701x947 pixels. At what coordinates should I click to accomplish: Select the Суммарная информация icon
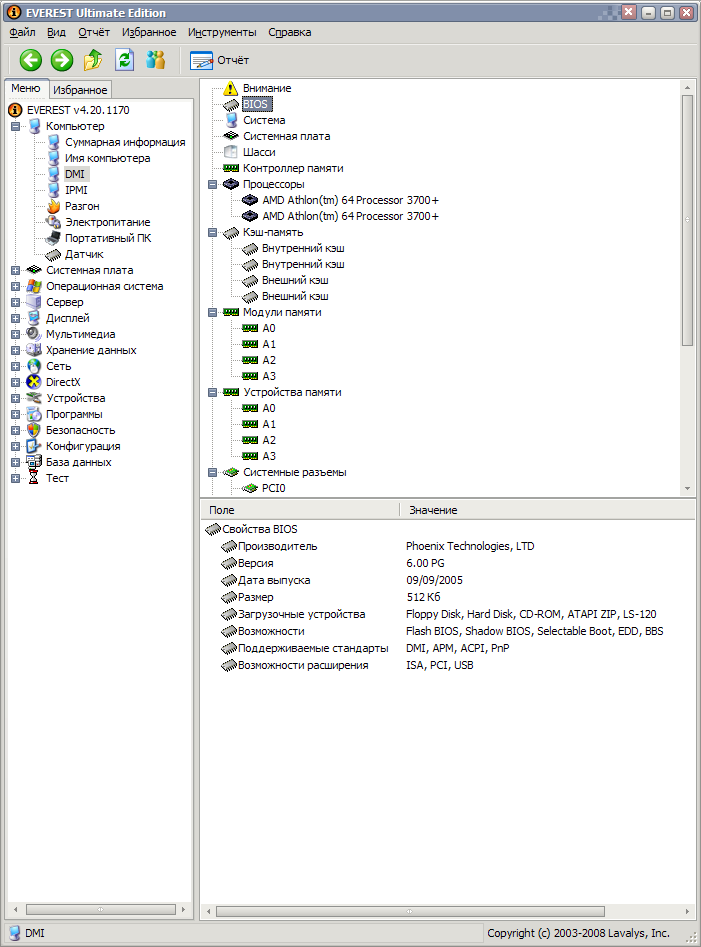coord(54,142)
